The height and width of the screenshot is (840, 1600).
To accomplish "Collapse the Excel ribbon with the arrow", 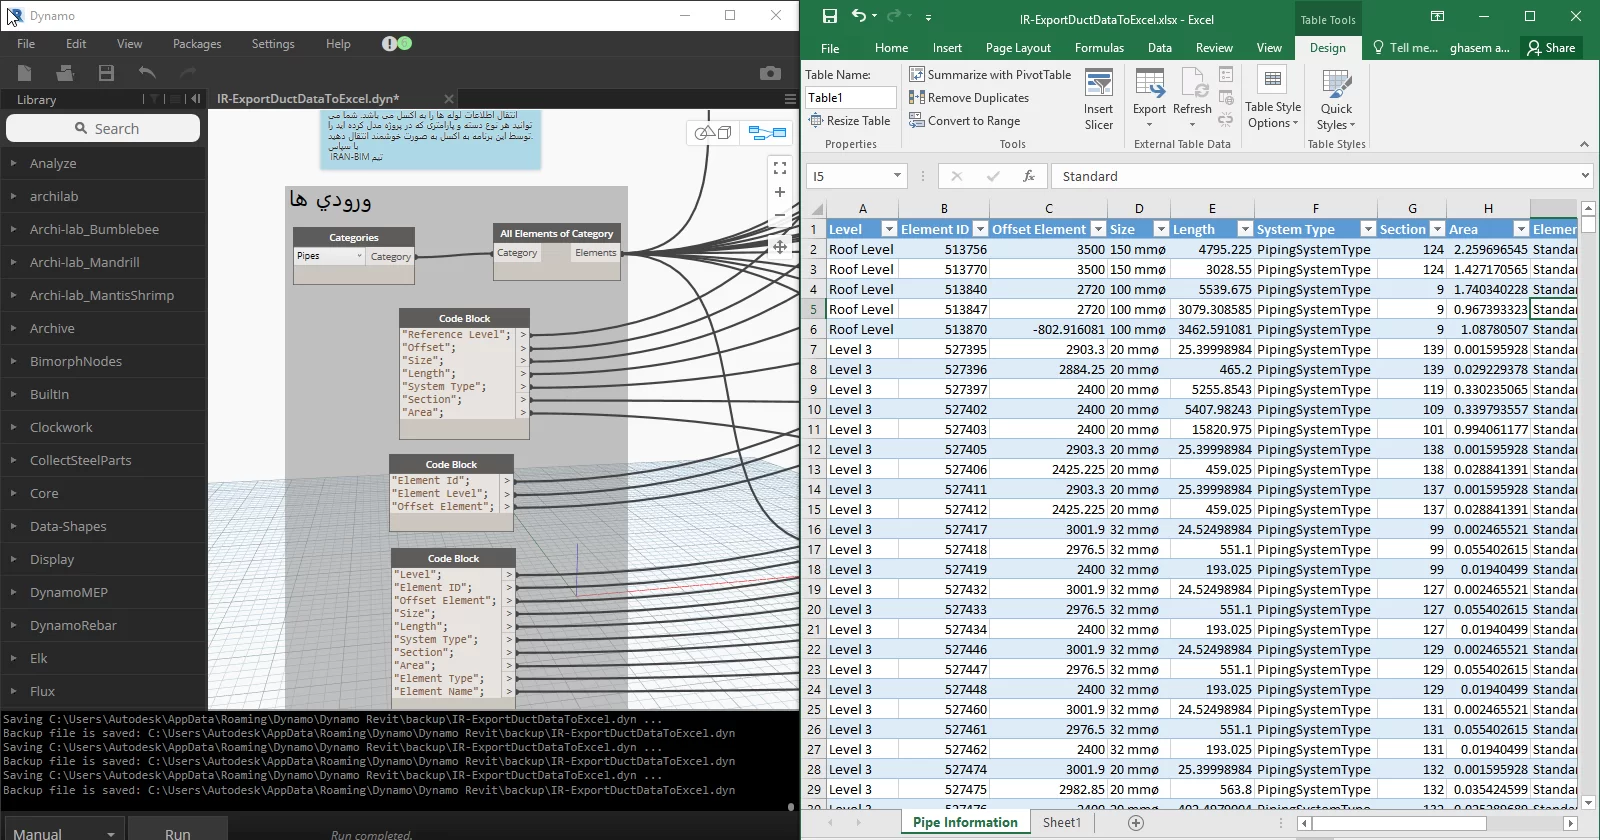I will pos(1584,145).
